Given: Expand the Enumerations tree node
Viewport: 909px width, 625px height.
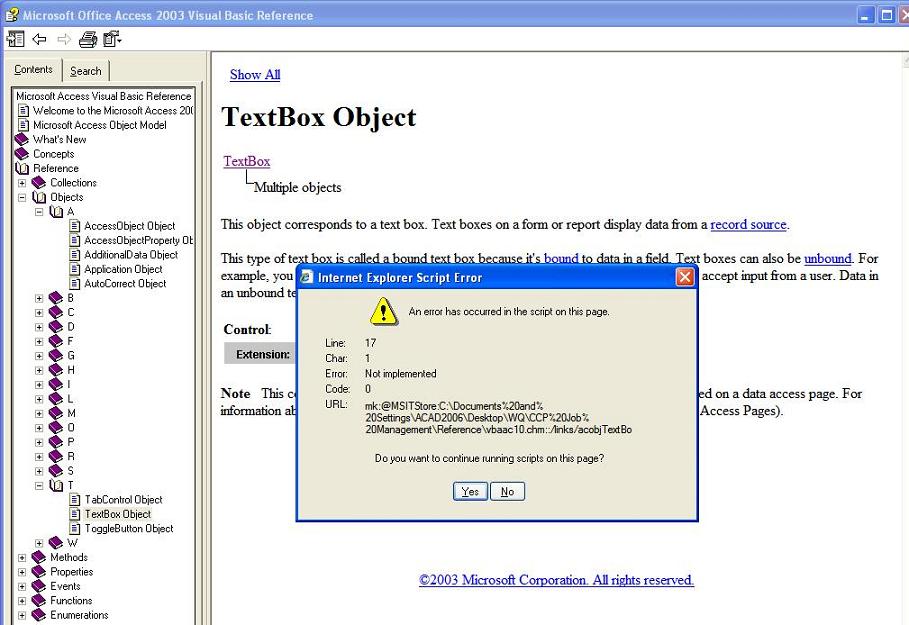Looking at the screenshot, I should [22, 615].
